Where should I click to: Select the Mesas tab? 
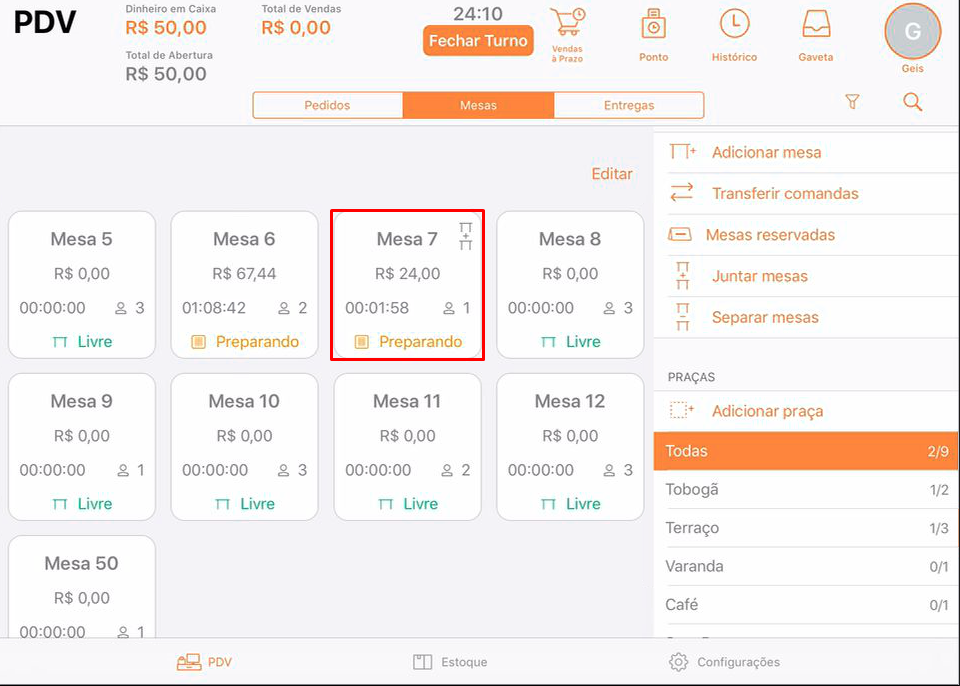coord(478,105)
